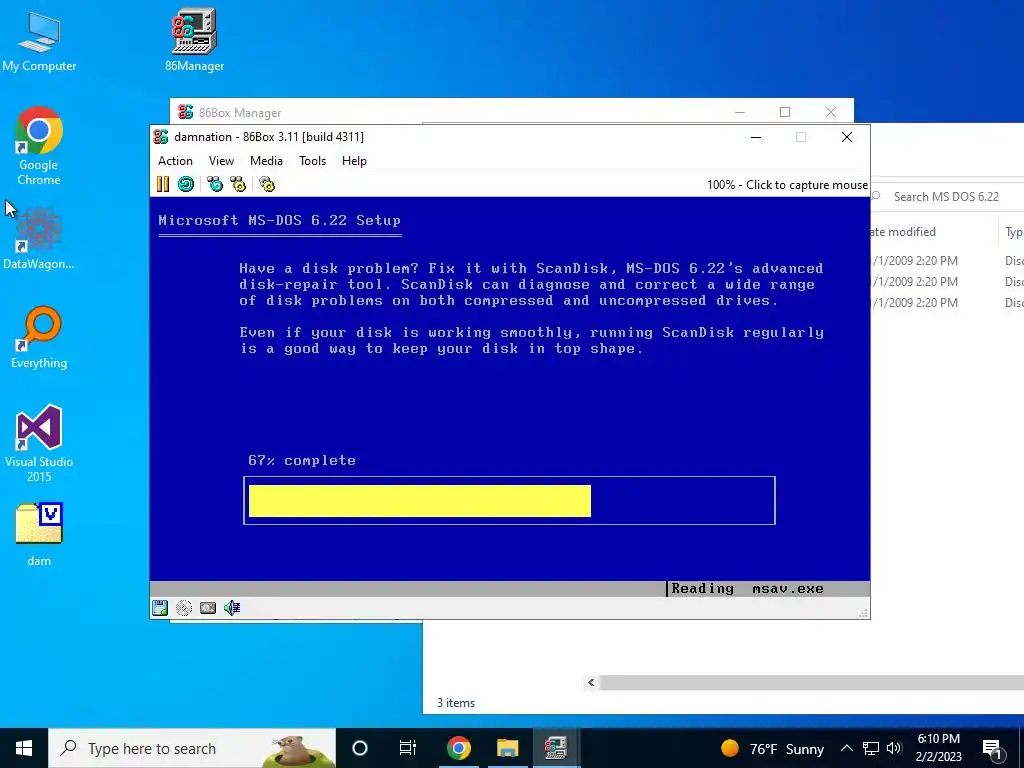The width and height of the screenshot is (1024, 768).
Task: Open Task View on the taskbar
Action: coord(408,748)
